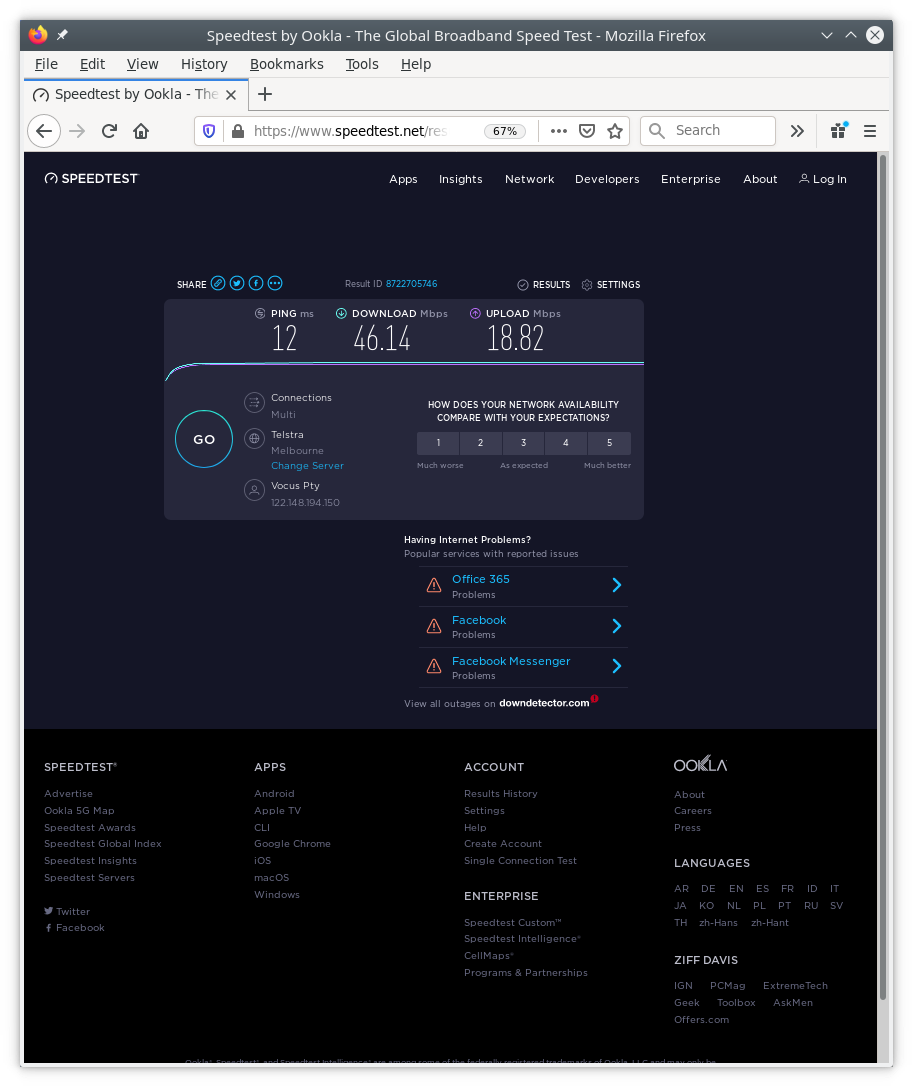Screen dimensions: 913x1087
Task: Open Results History footer link
Action: 501,794
